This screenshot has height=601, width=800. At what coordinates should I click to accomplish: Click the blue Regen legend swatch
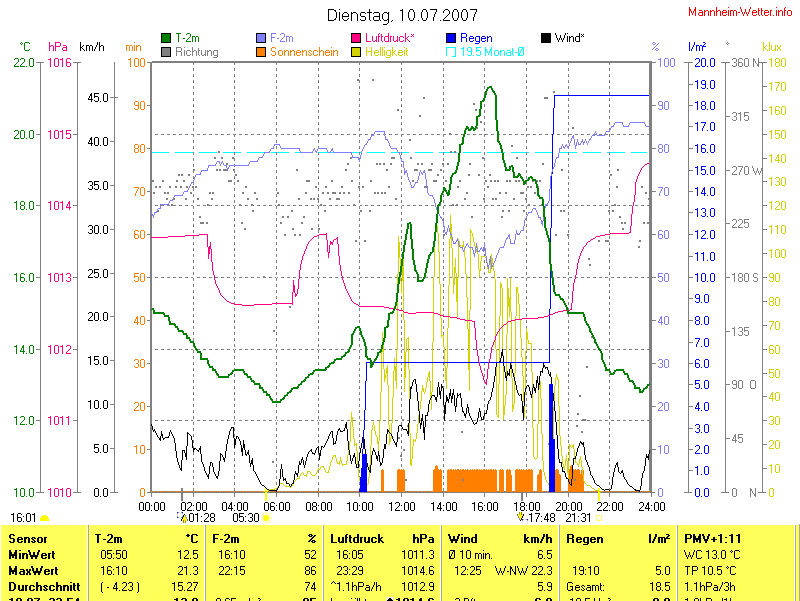(451, 38)
